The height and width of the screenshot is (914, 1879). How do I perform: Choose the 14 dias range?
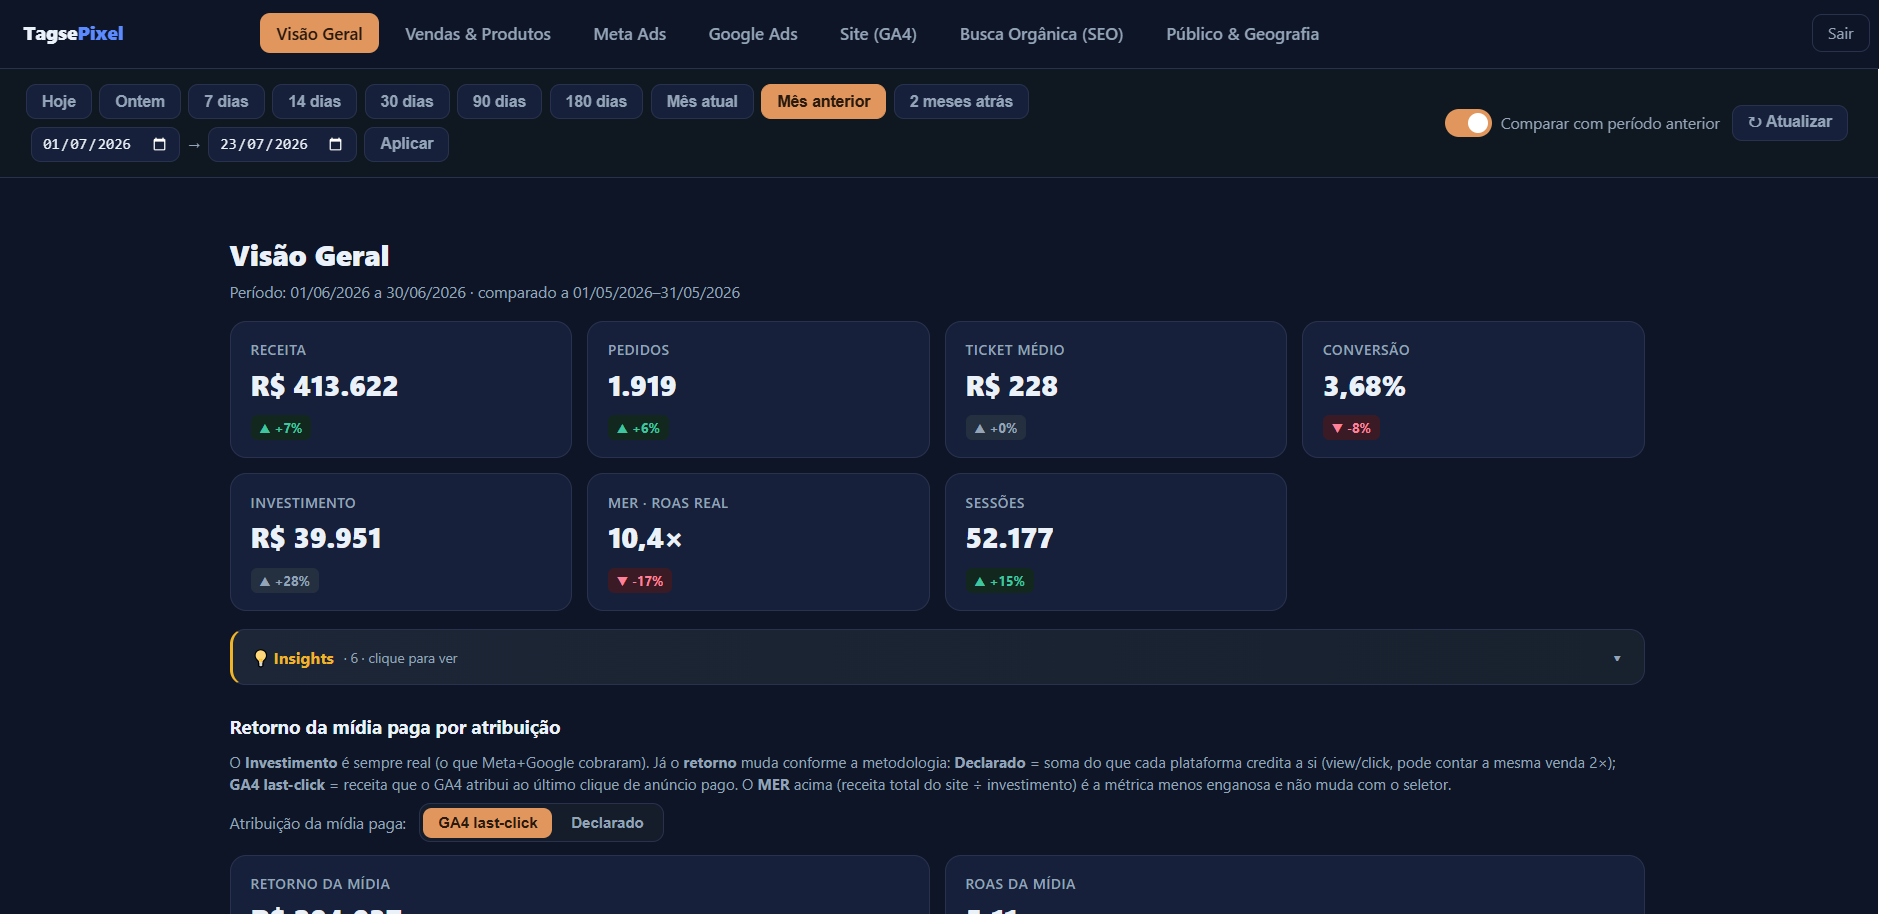click(x=314, y=101)
